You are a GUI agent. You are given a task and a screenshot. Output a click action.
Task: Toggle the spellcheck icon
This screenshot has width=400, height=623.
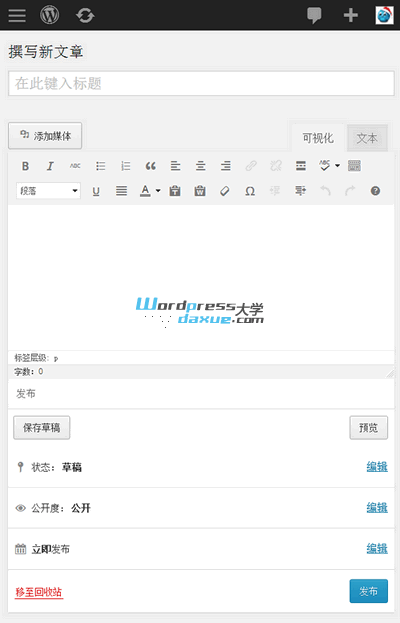click(325, 166)
